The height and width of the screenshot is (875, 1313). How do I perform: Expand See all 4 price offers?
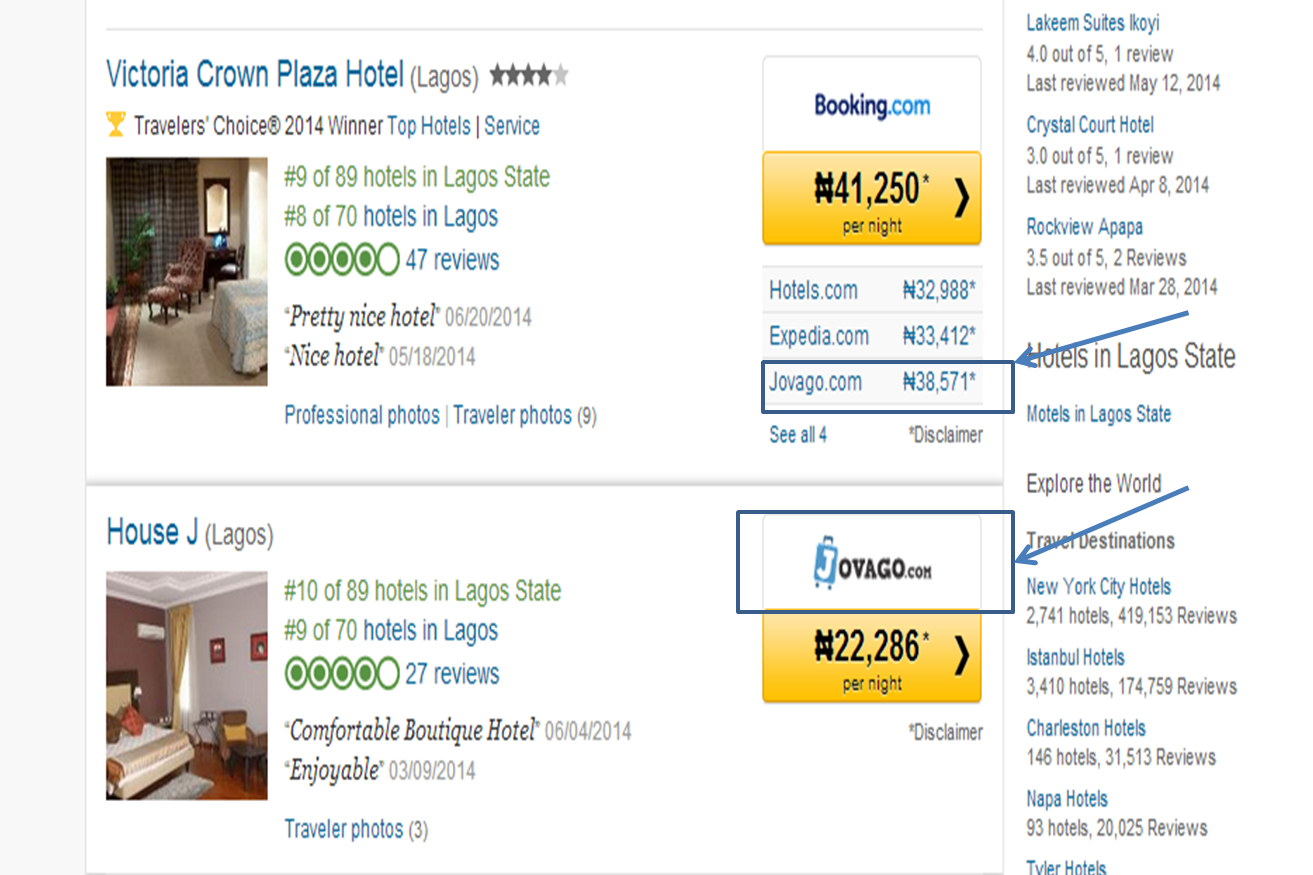[x=798, y=435]
